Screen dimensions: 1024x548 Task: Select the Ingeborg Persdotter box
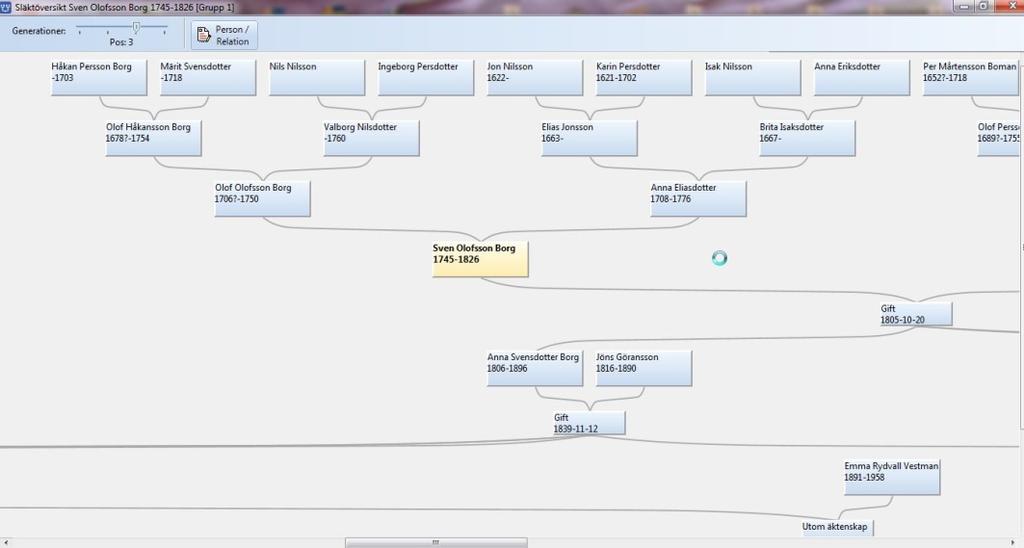click(426, 78)
